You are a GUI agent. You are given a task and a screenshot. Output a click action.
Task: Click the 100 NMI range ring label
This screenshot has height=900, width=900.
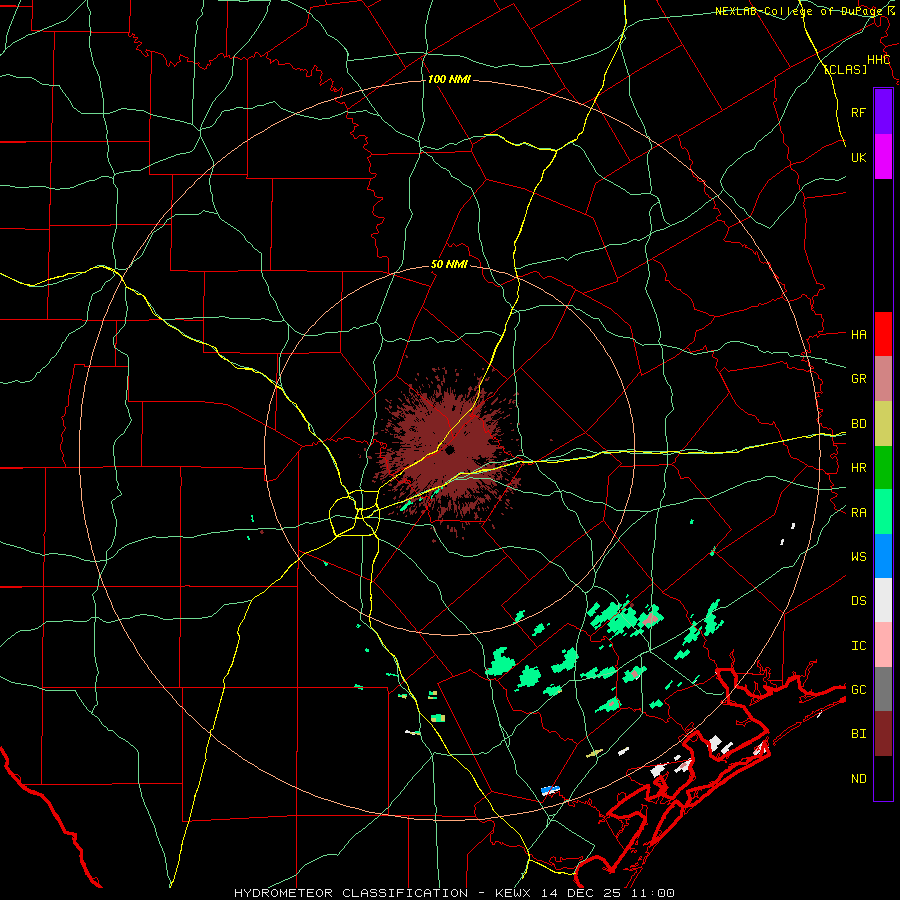(449, 79)
